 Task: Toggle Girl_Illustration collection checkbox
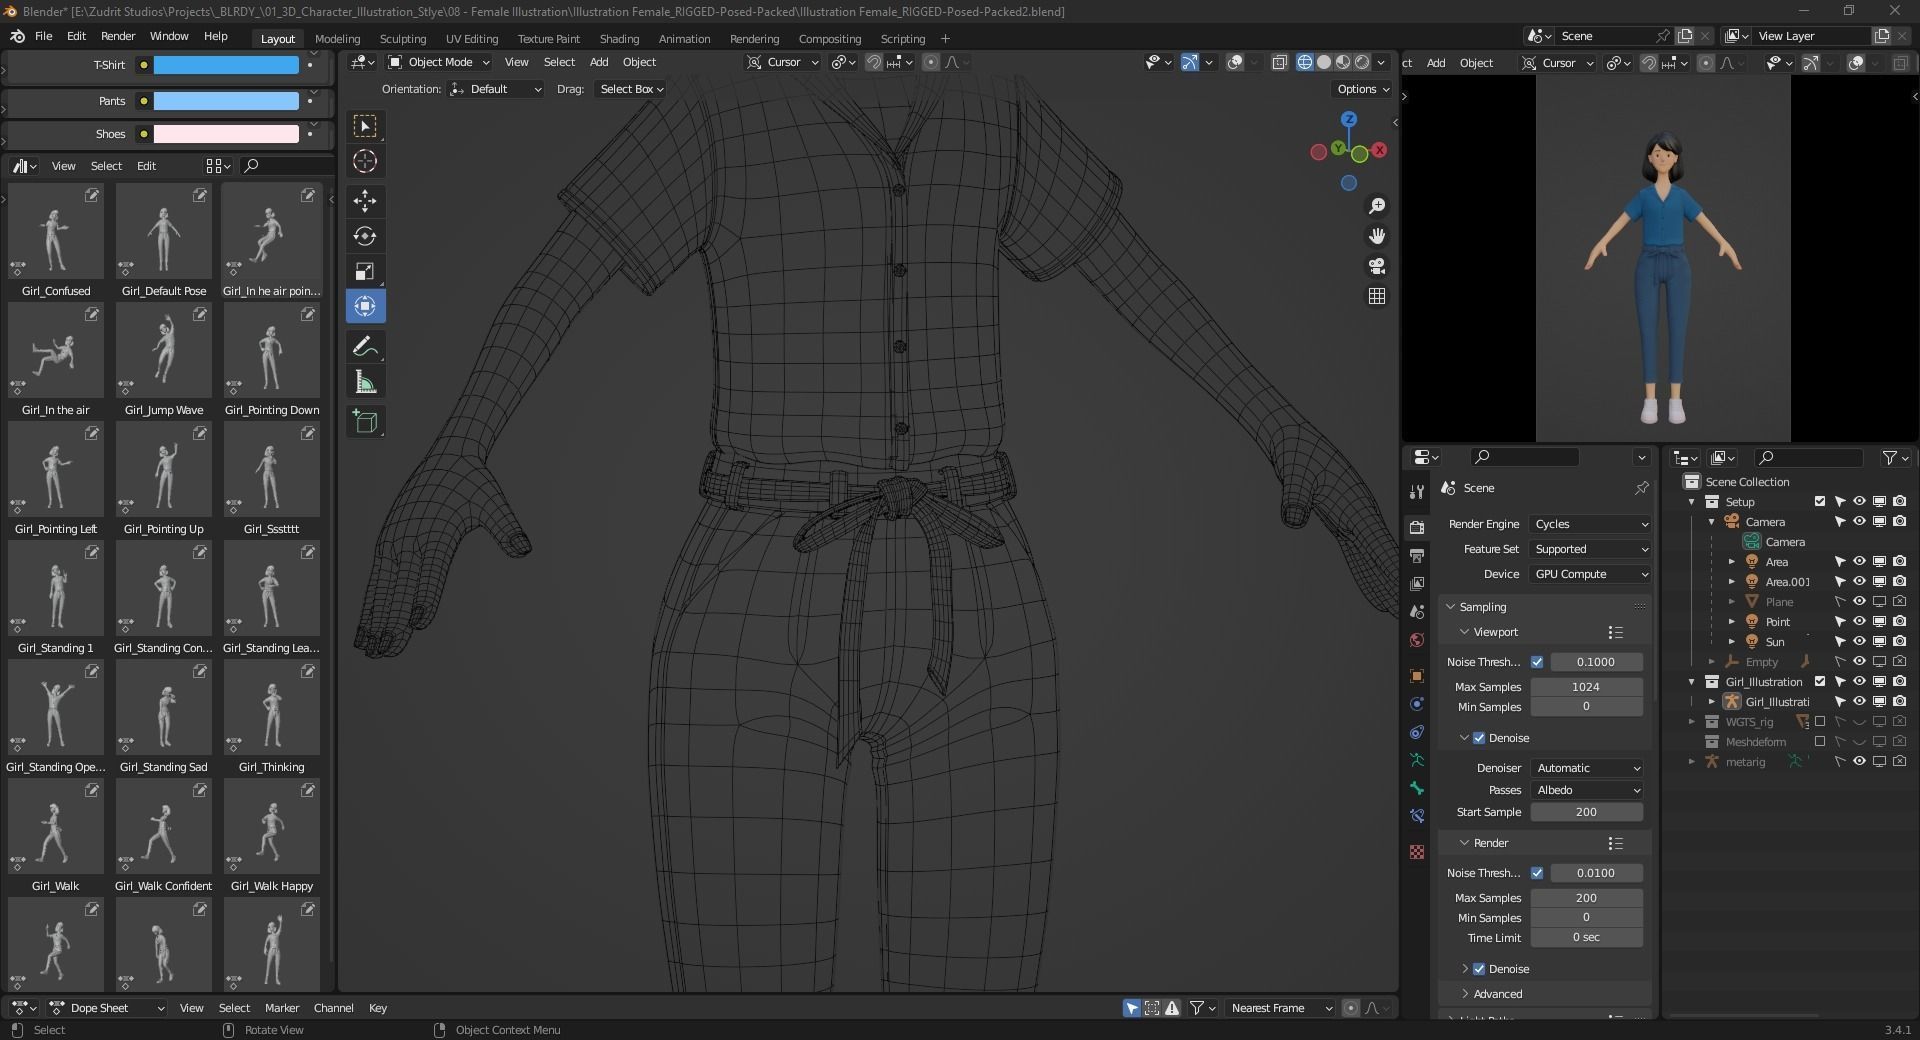pos(1820,681)
